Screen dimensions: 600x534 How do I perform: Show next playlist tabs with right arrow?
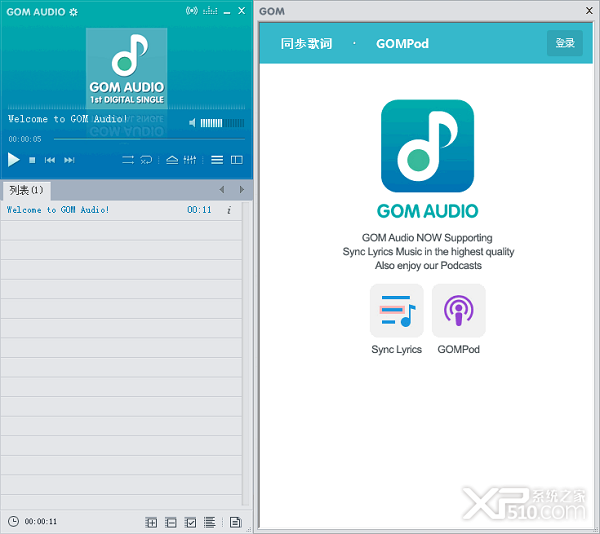[x=241, y=190]
